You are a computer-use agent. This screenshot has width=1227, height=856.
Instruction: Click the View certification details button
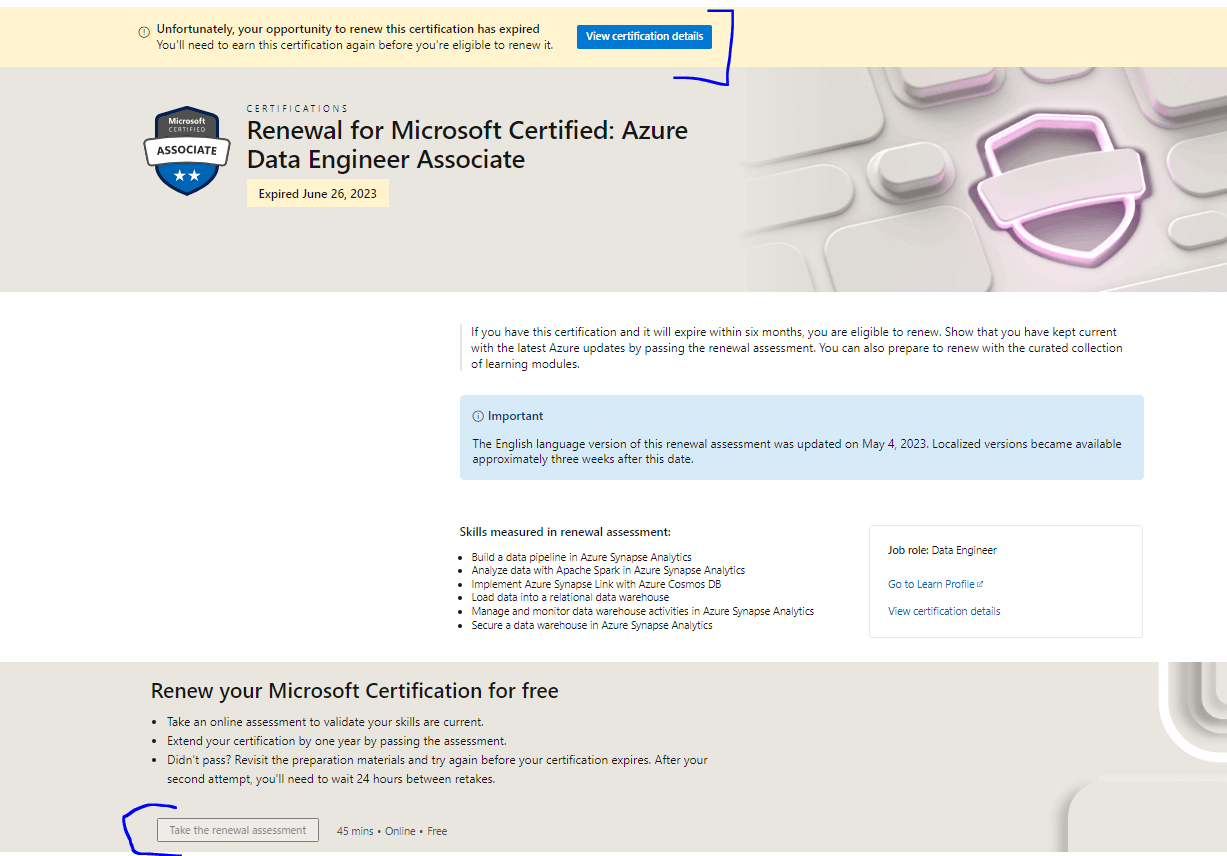644,36
